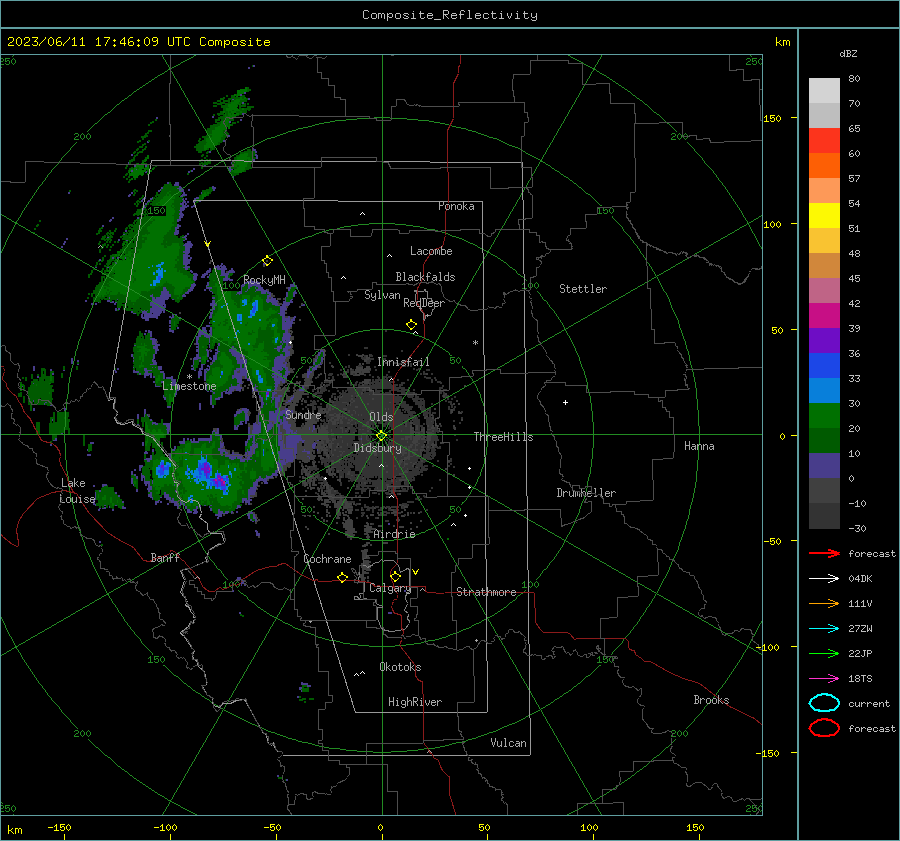Click the intense storm cell west of Sundre
The width and height of the screenshot is (900, 841).
pyautogui.click(x=207, y=473)
